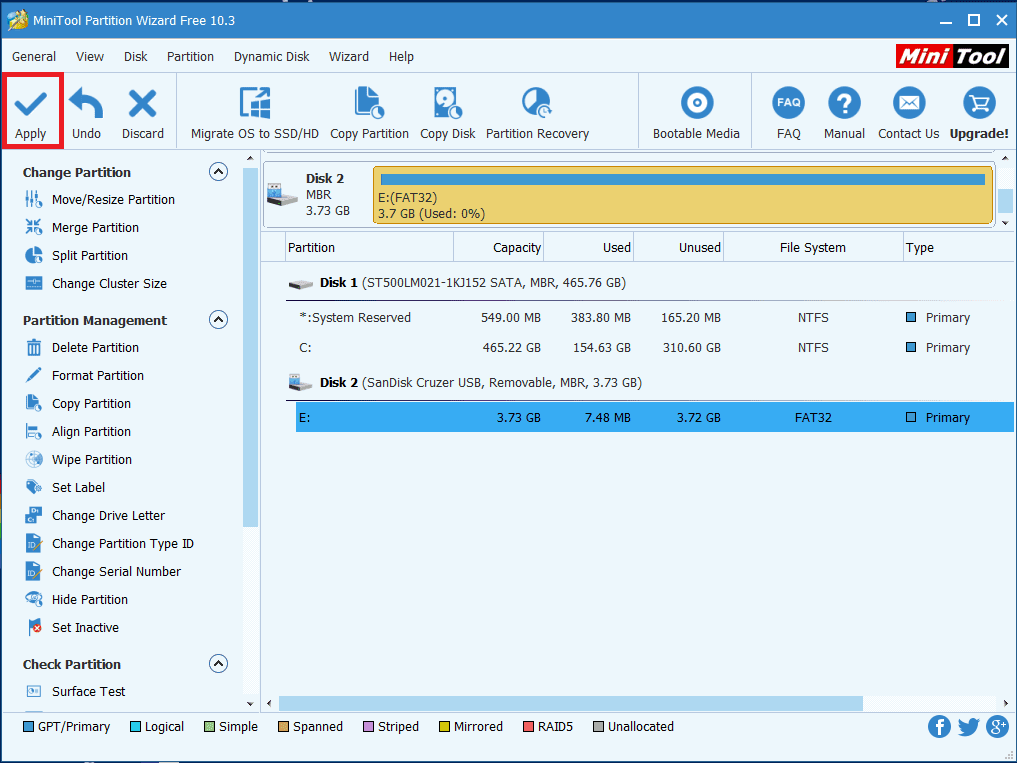1017x763 pixels.
Task: Open the Dynamic Disk menu
Action: [272, 56]
